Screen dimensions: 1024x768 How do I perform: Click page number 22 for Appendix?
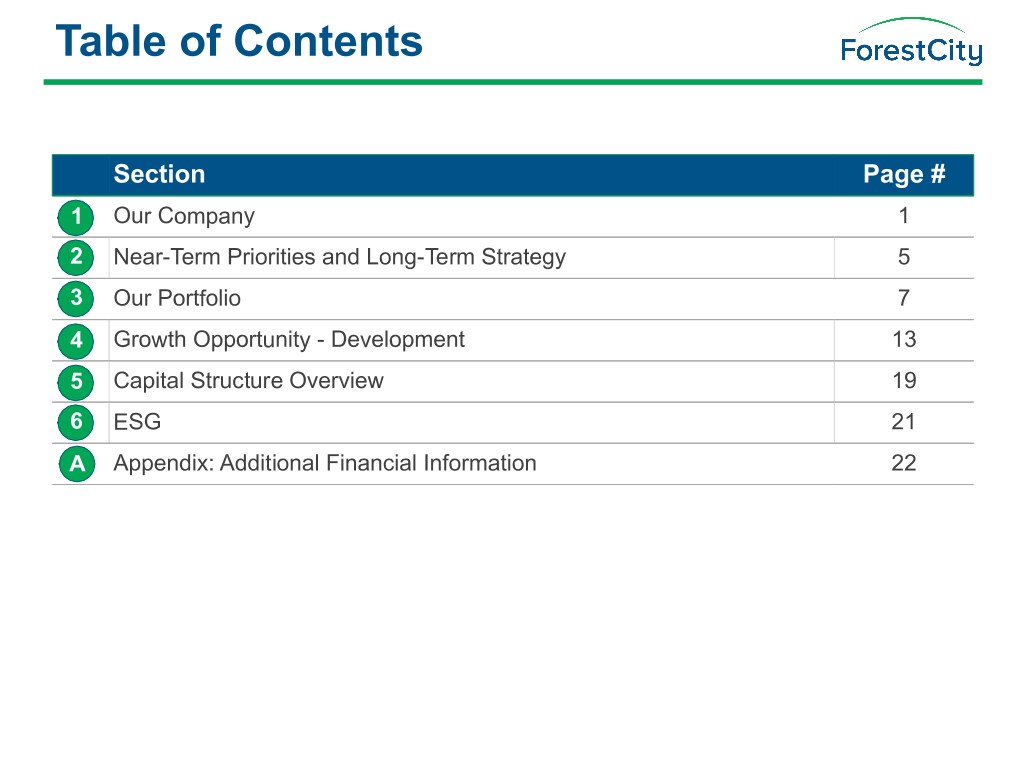point(904,463)
